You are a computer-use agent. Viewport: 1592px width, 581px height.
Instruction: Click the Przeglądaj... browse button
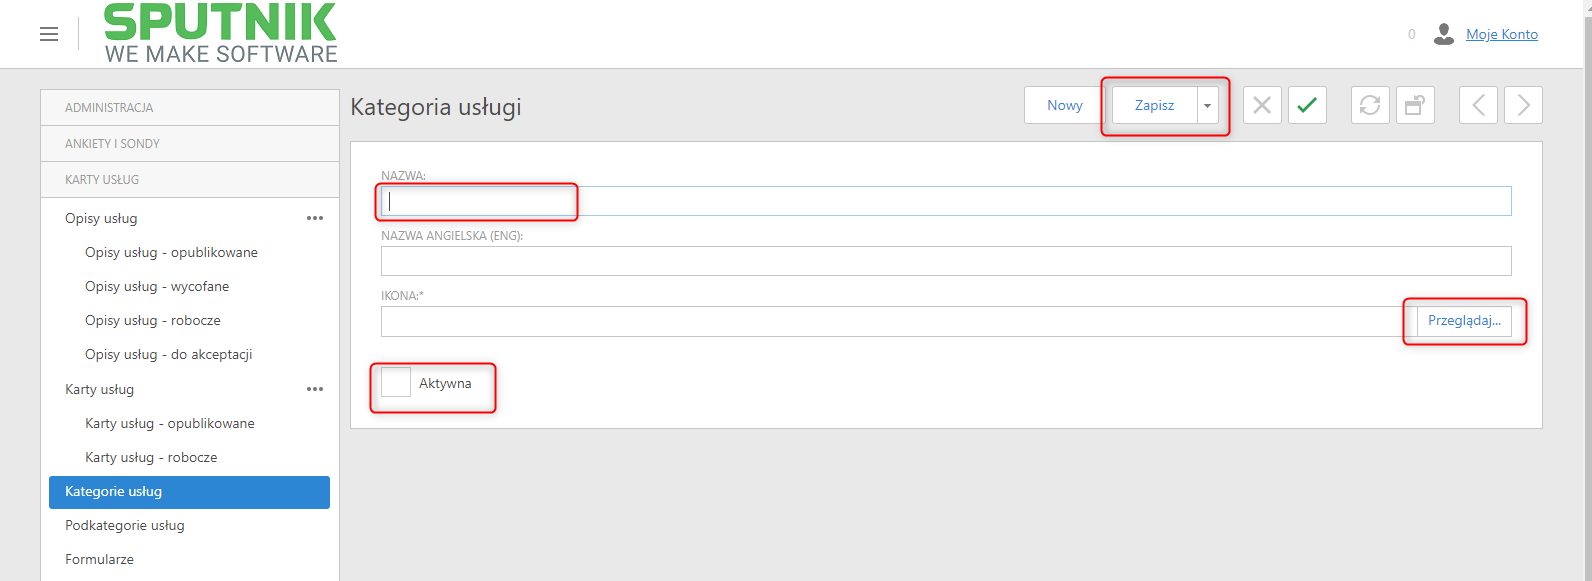tap(1464, 321)
